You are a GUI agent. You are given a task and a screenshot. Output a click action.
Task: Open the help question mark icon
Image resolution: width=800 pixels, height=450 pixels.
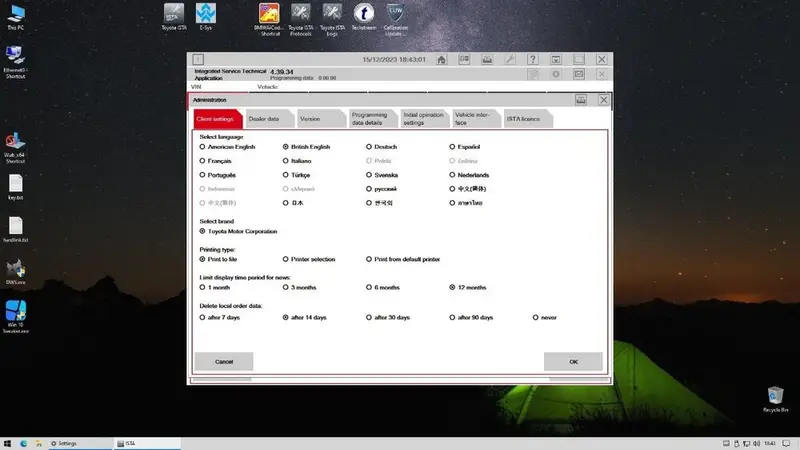(x=533, y=60)
